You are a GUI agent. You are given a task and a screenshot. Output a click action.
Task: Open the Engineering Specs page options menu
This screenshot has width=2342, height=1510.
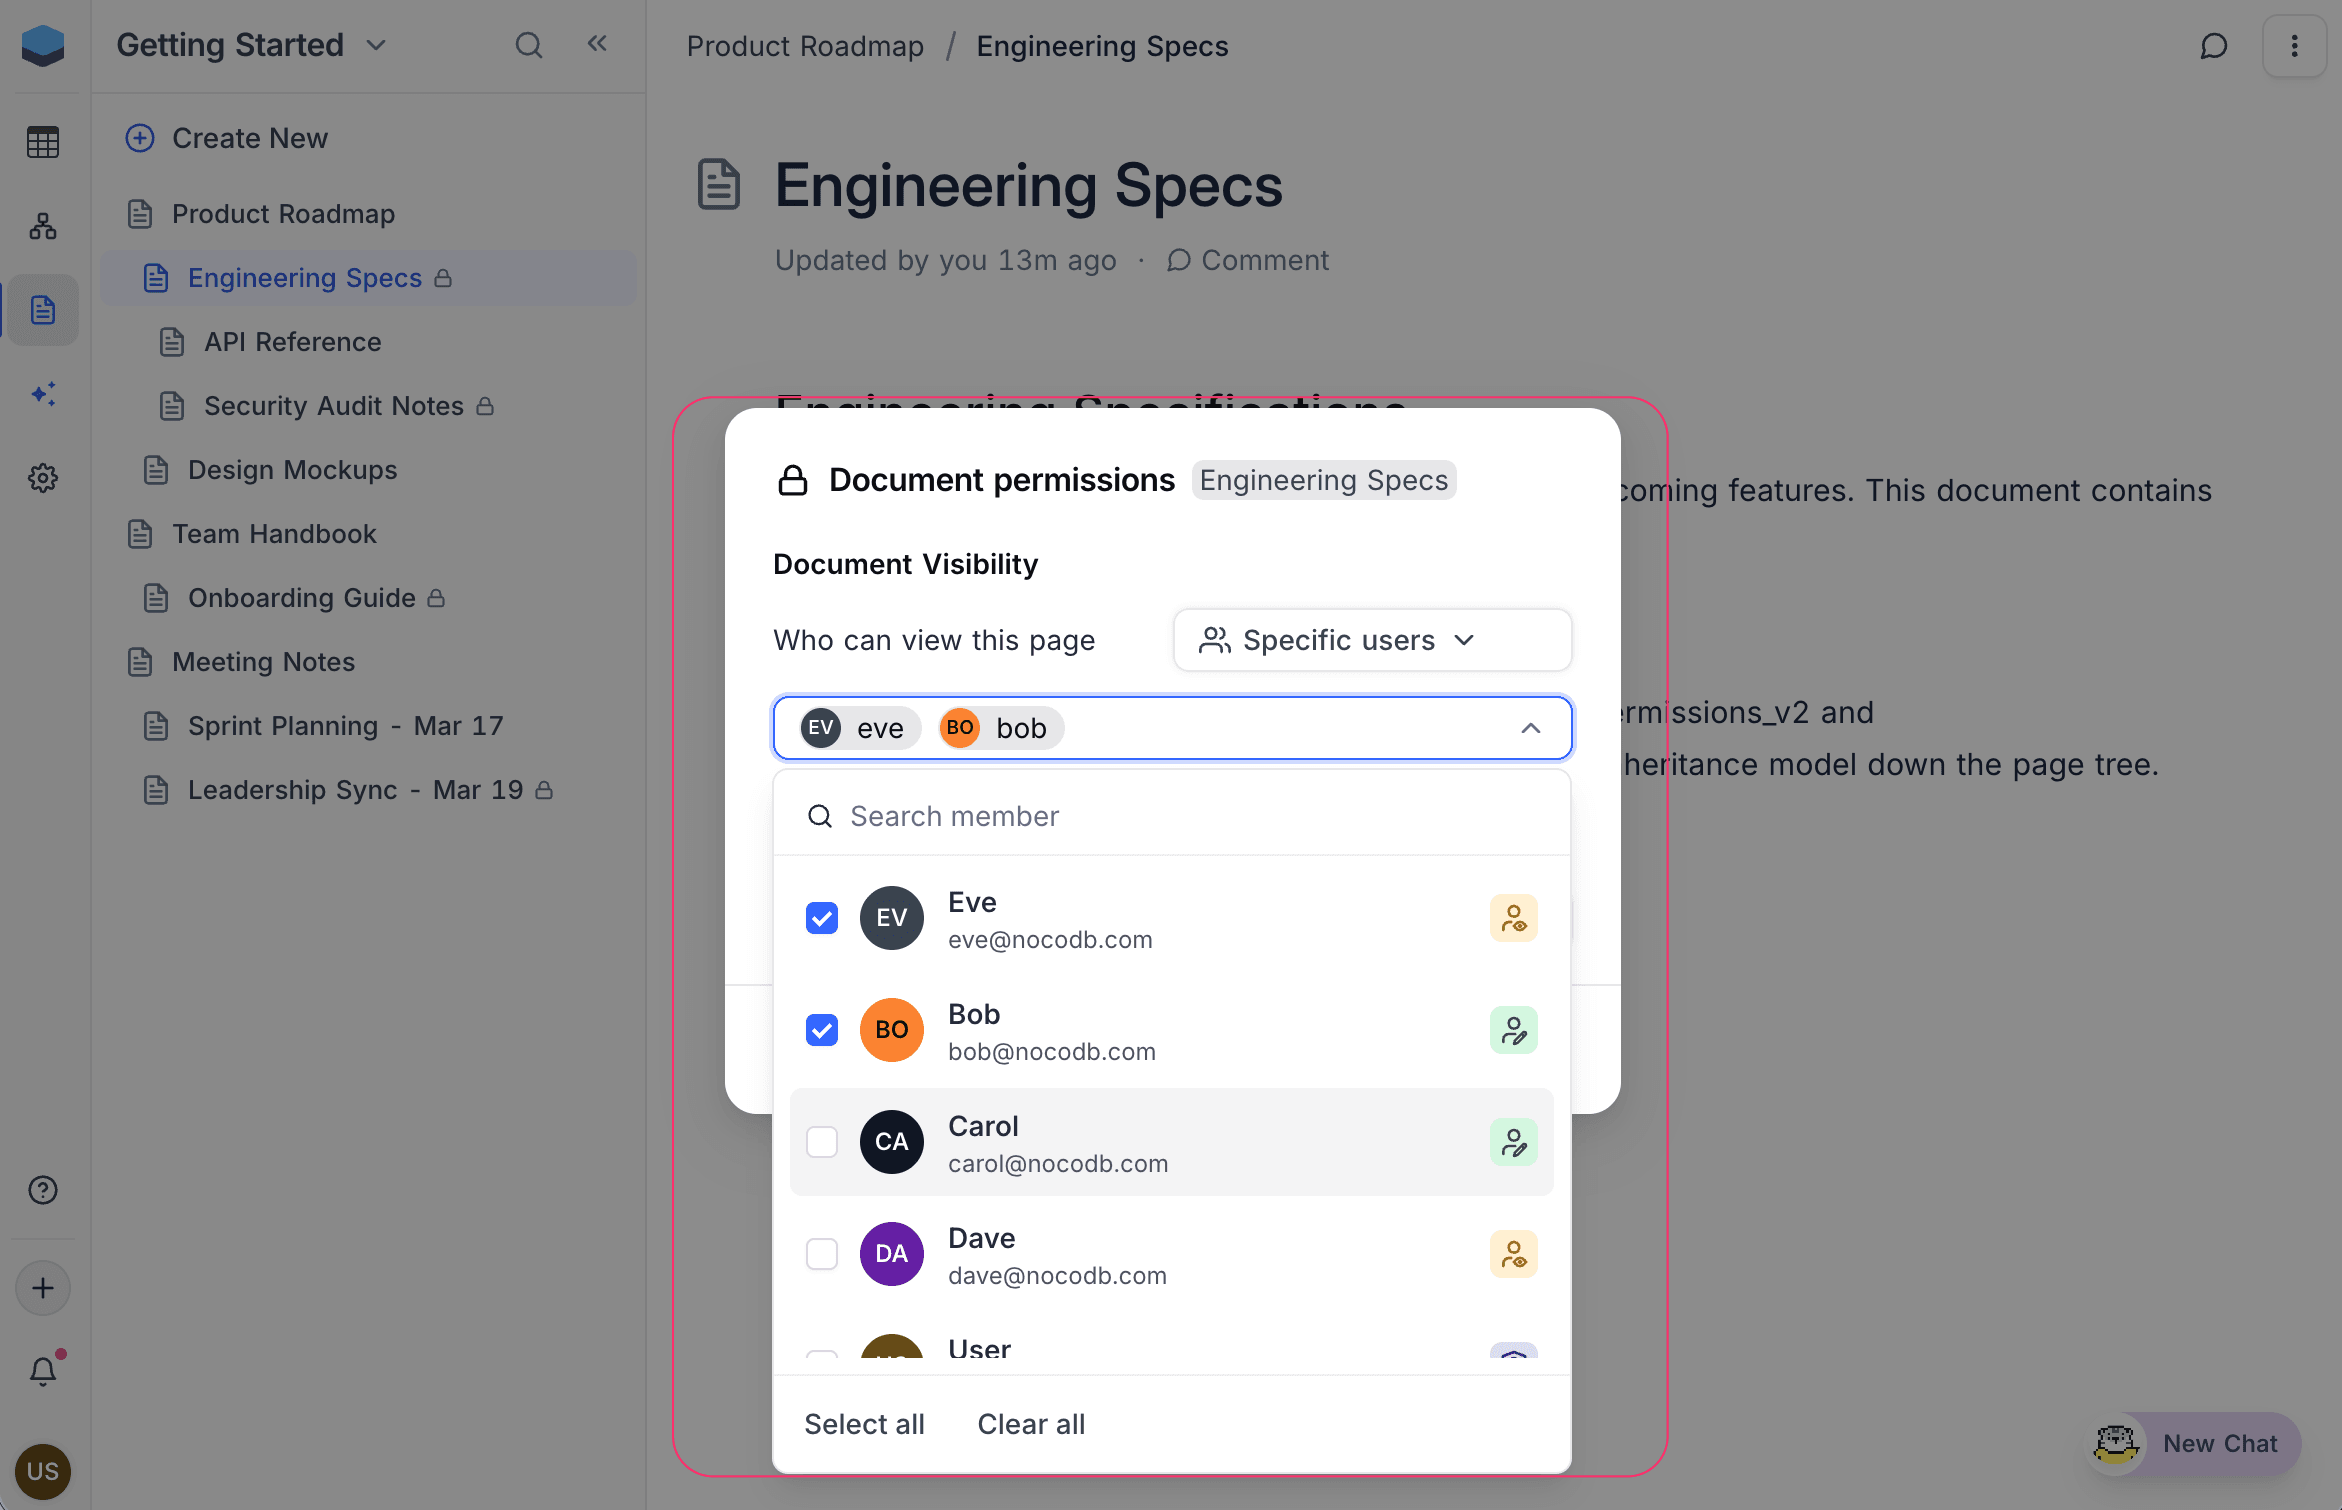click(x=2294, y=46)
